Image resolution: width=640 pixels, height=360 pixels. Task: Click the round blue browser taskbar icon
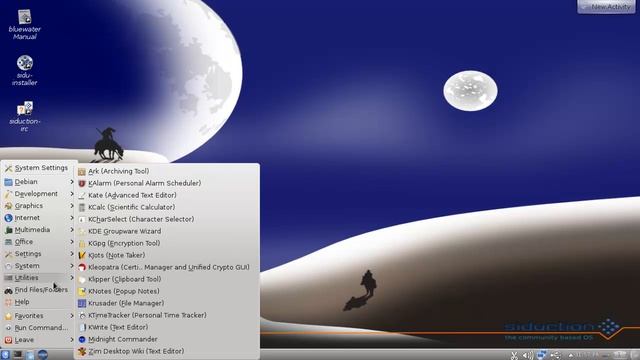pyautogui.click(x=43, y=355)
